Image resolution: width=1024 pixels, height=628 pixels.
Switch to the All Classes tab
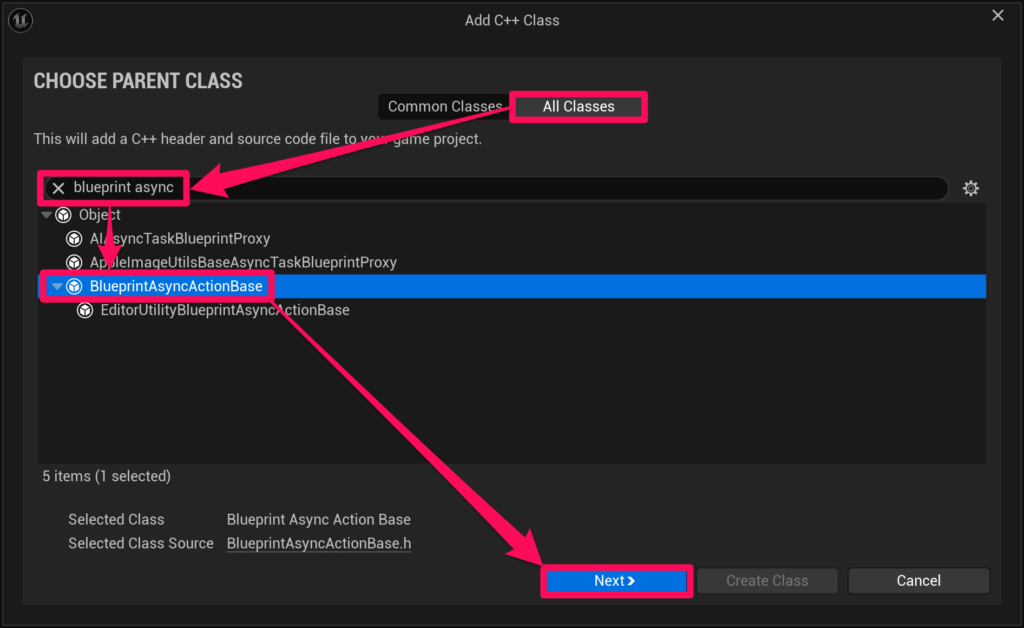pos(578,107)
